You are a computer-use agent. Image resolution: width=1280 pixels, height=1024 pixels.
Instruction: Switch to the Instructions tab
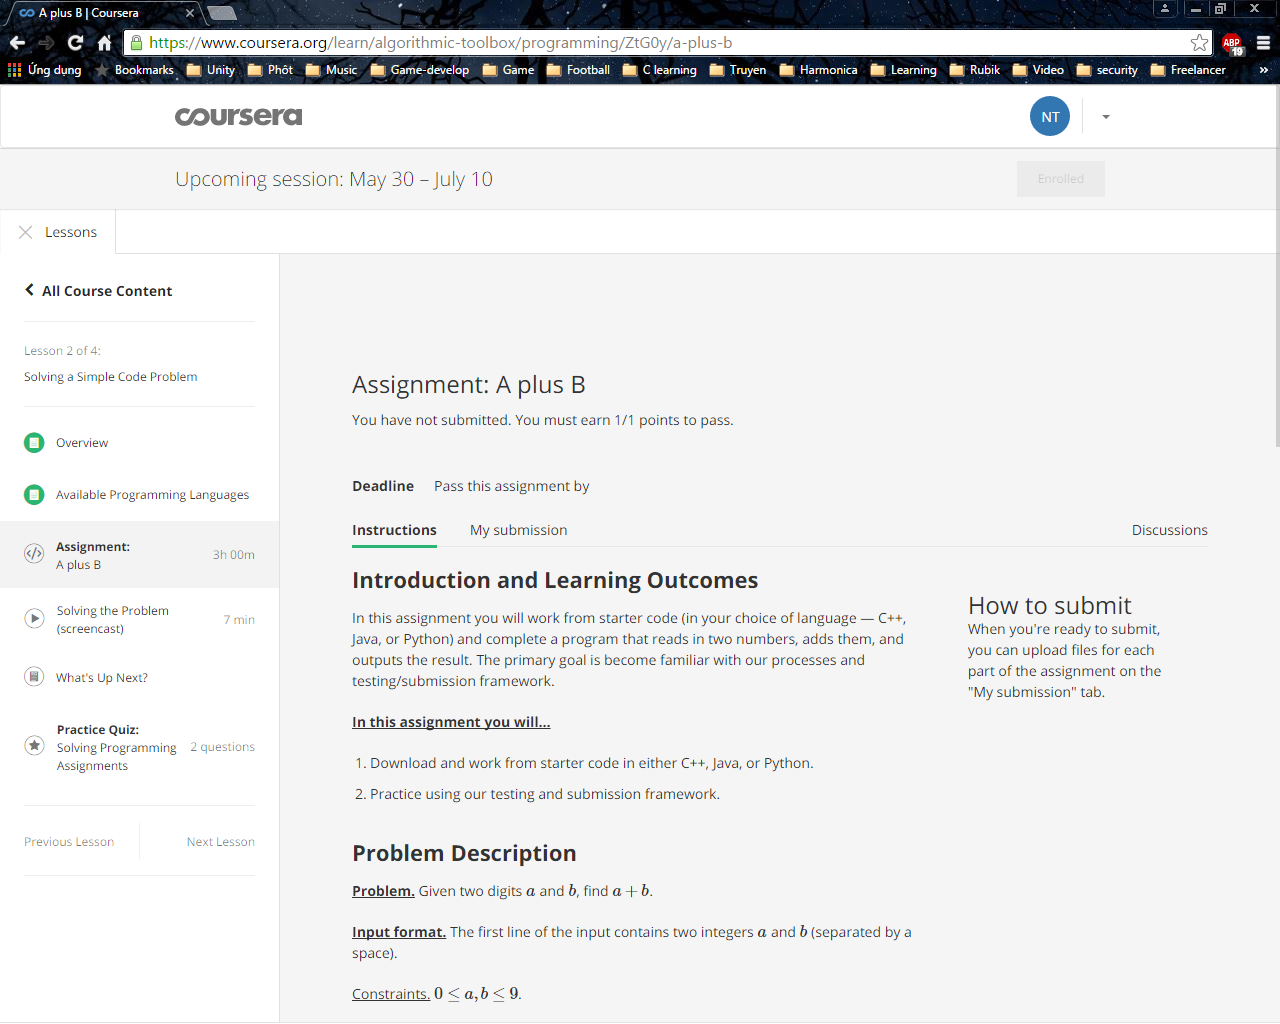[394, 530]
